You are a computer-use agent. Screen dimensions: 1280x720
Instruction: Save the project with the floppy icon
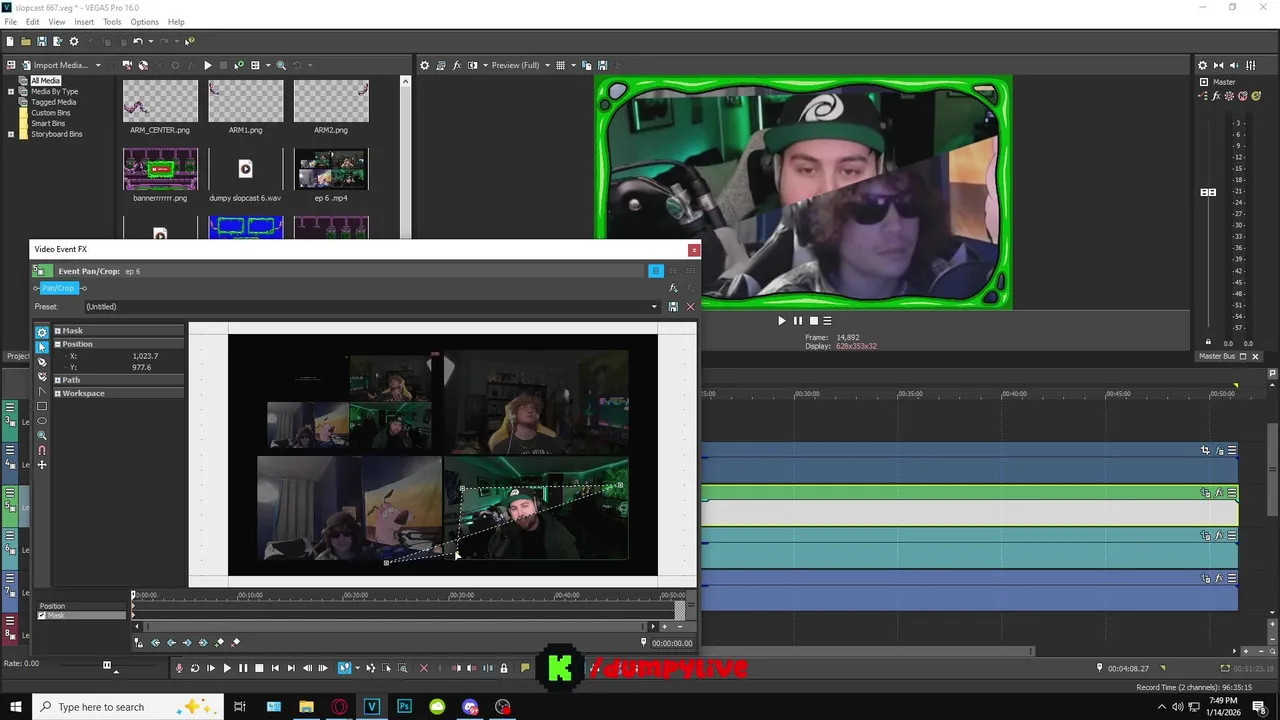point(42,41)
